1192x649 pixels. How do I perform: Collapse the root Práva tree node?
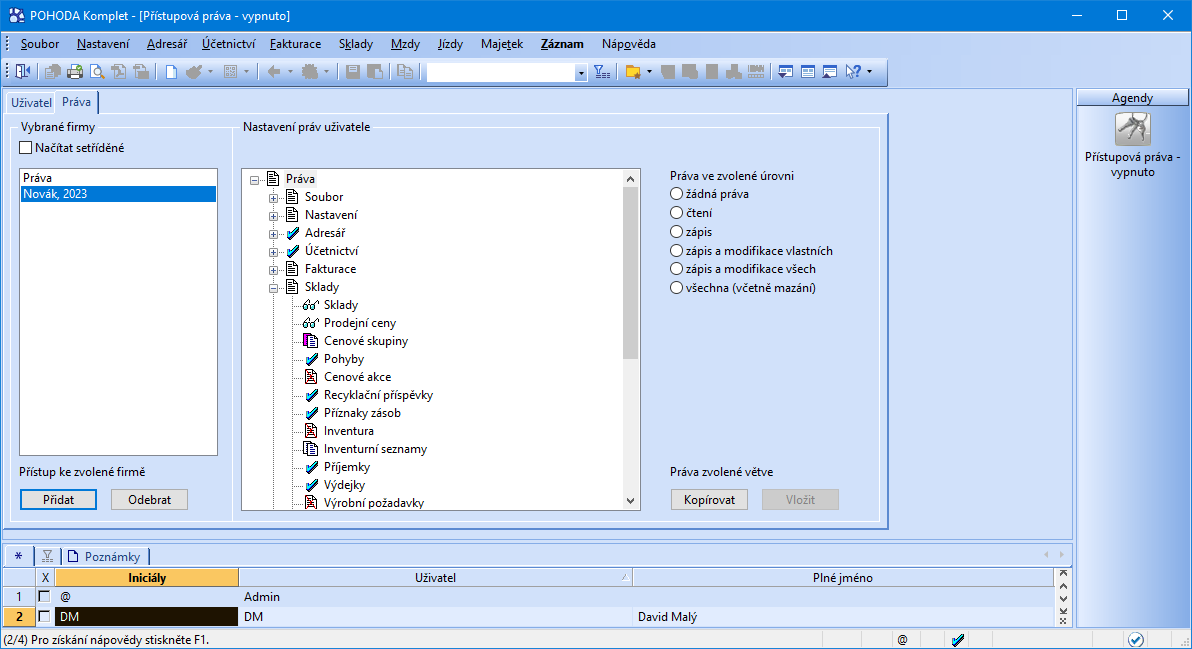(255, 180)
